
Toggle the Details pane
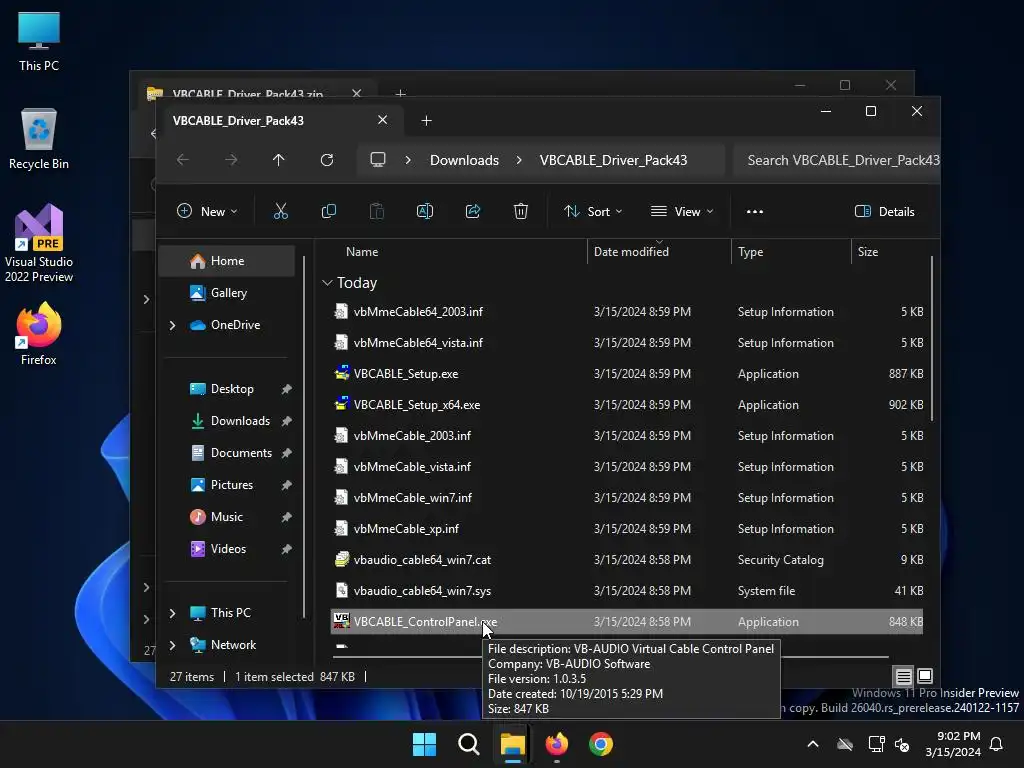(885, 212)
